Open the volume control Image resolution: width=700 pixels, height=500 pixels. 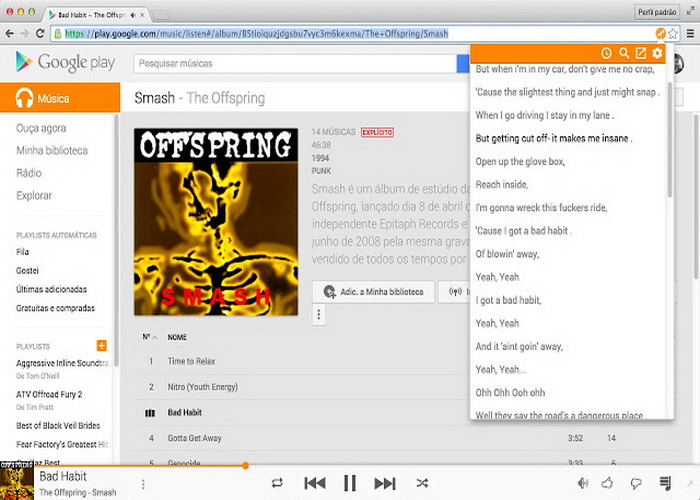click(x=583, y=483)
